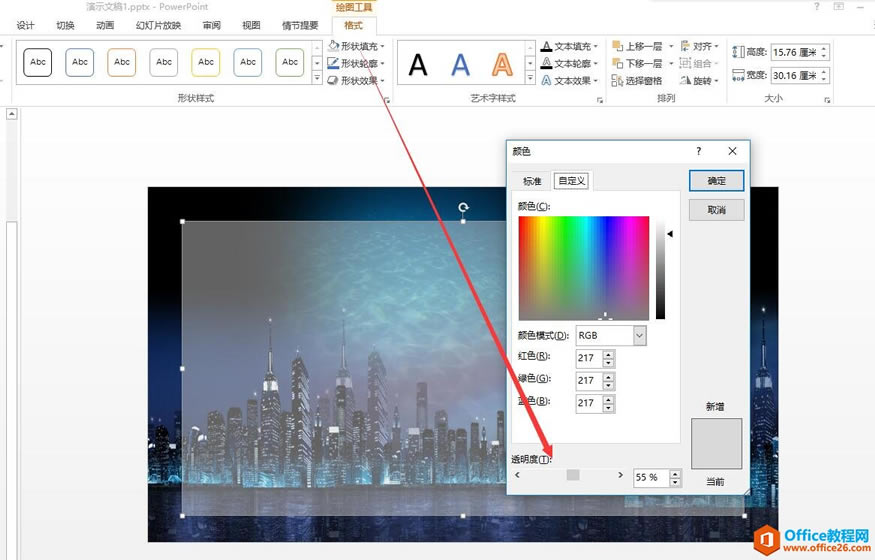The width and height of the screenshot is (875, 560).
Task: Increase the 红色 red value spinner
Action: [609, 354]
